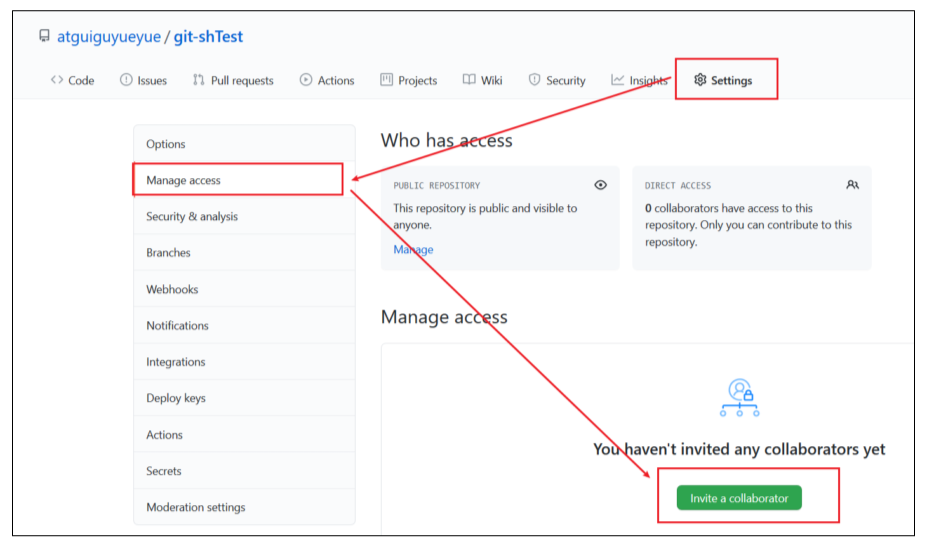Click the Wiki book icon
Viewport: 931px width, 548px height.
(x=469, y=80)
